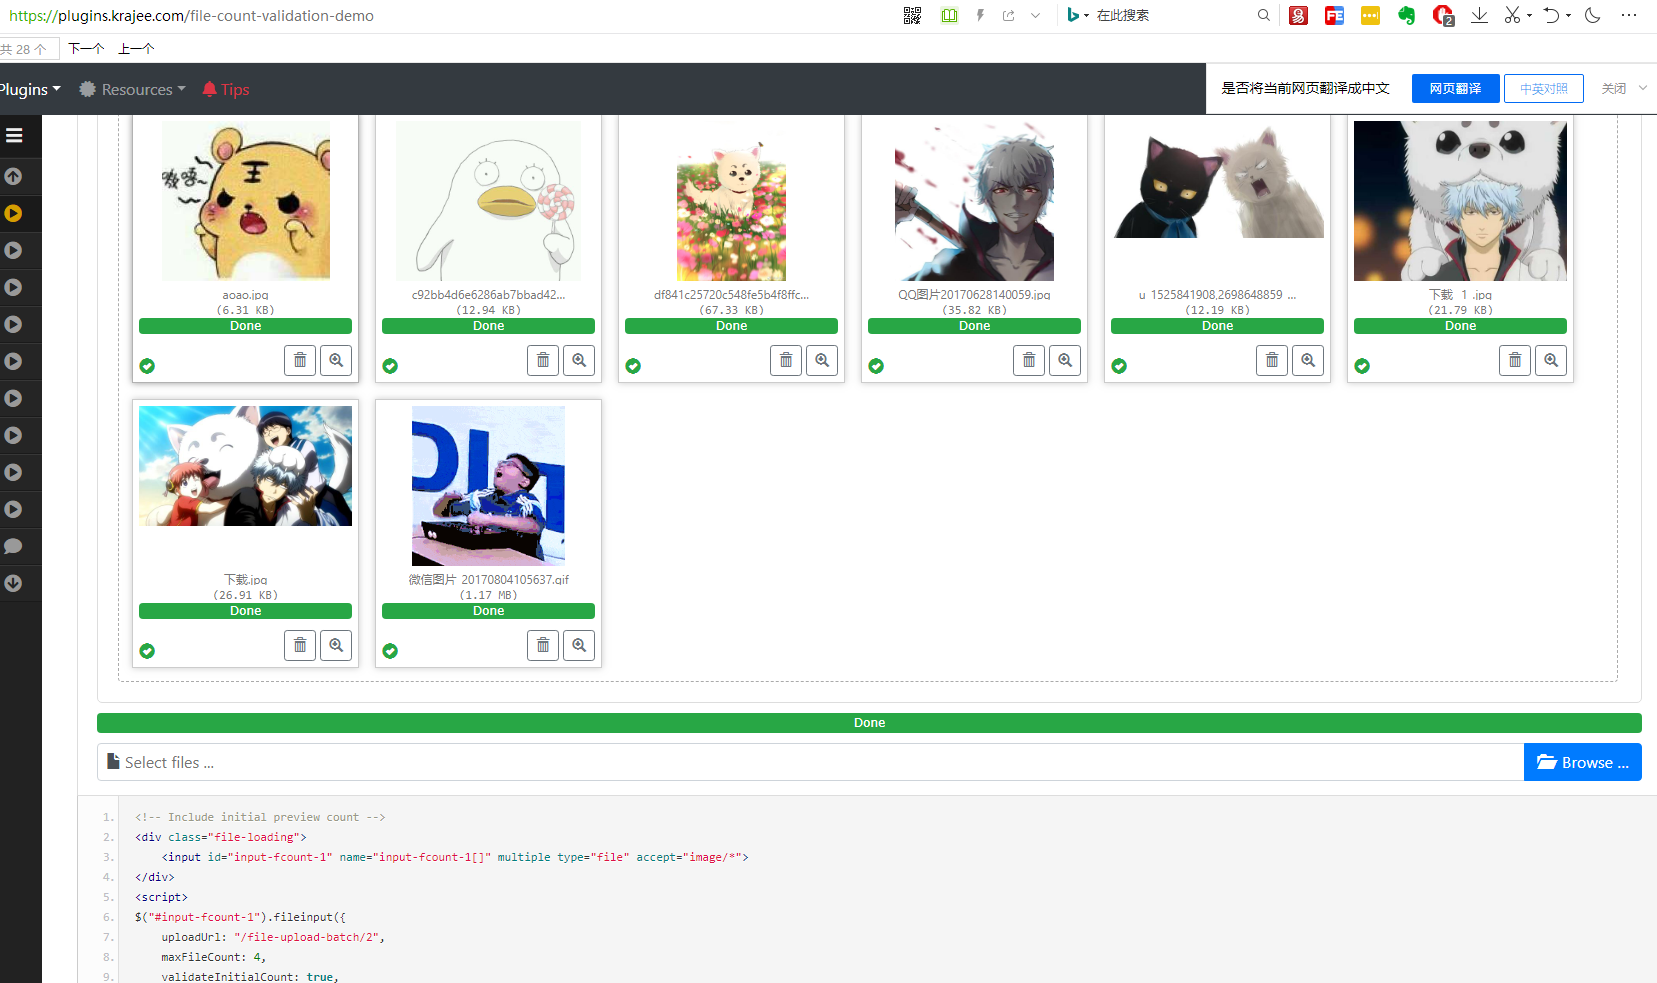Delete the aoao.jpg file using its trash icon

[300, 360]
